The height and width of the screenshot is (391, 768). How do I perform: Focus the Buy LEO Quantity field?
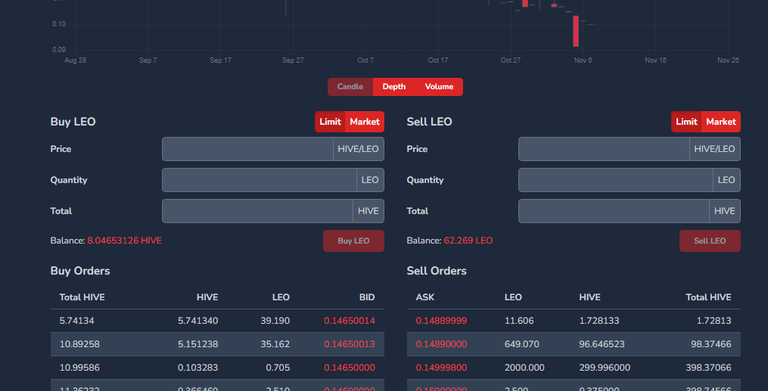(x=259, y=180)
